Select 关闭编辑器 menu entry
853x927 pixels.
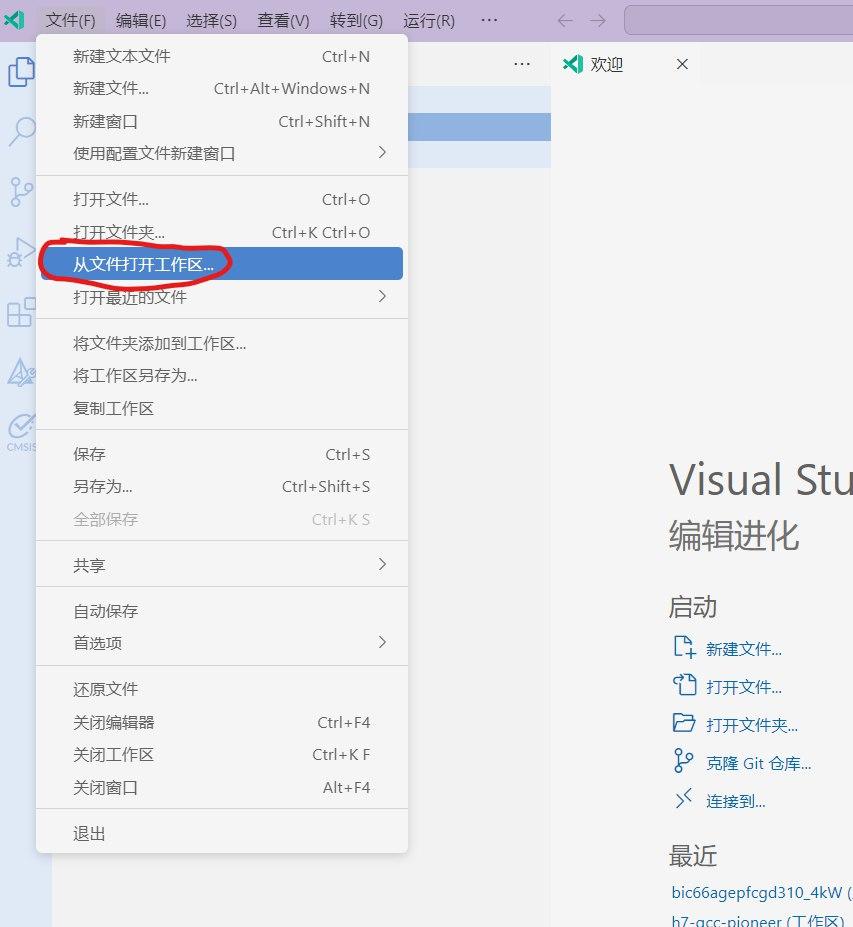222,722
